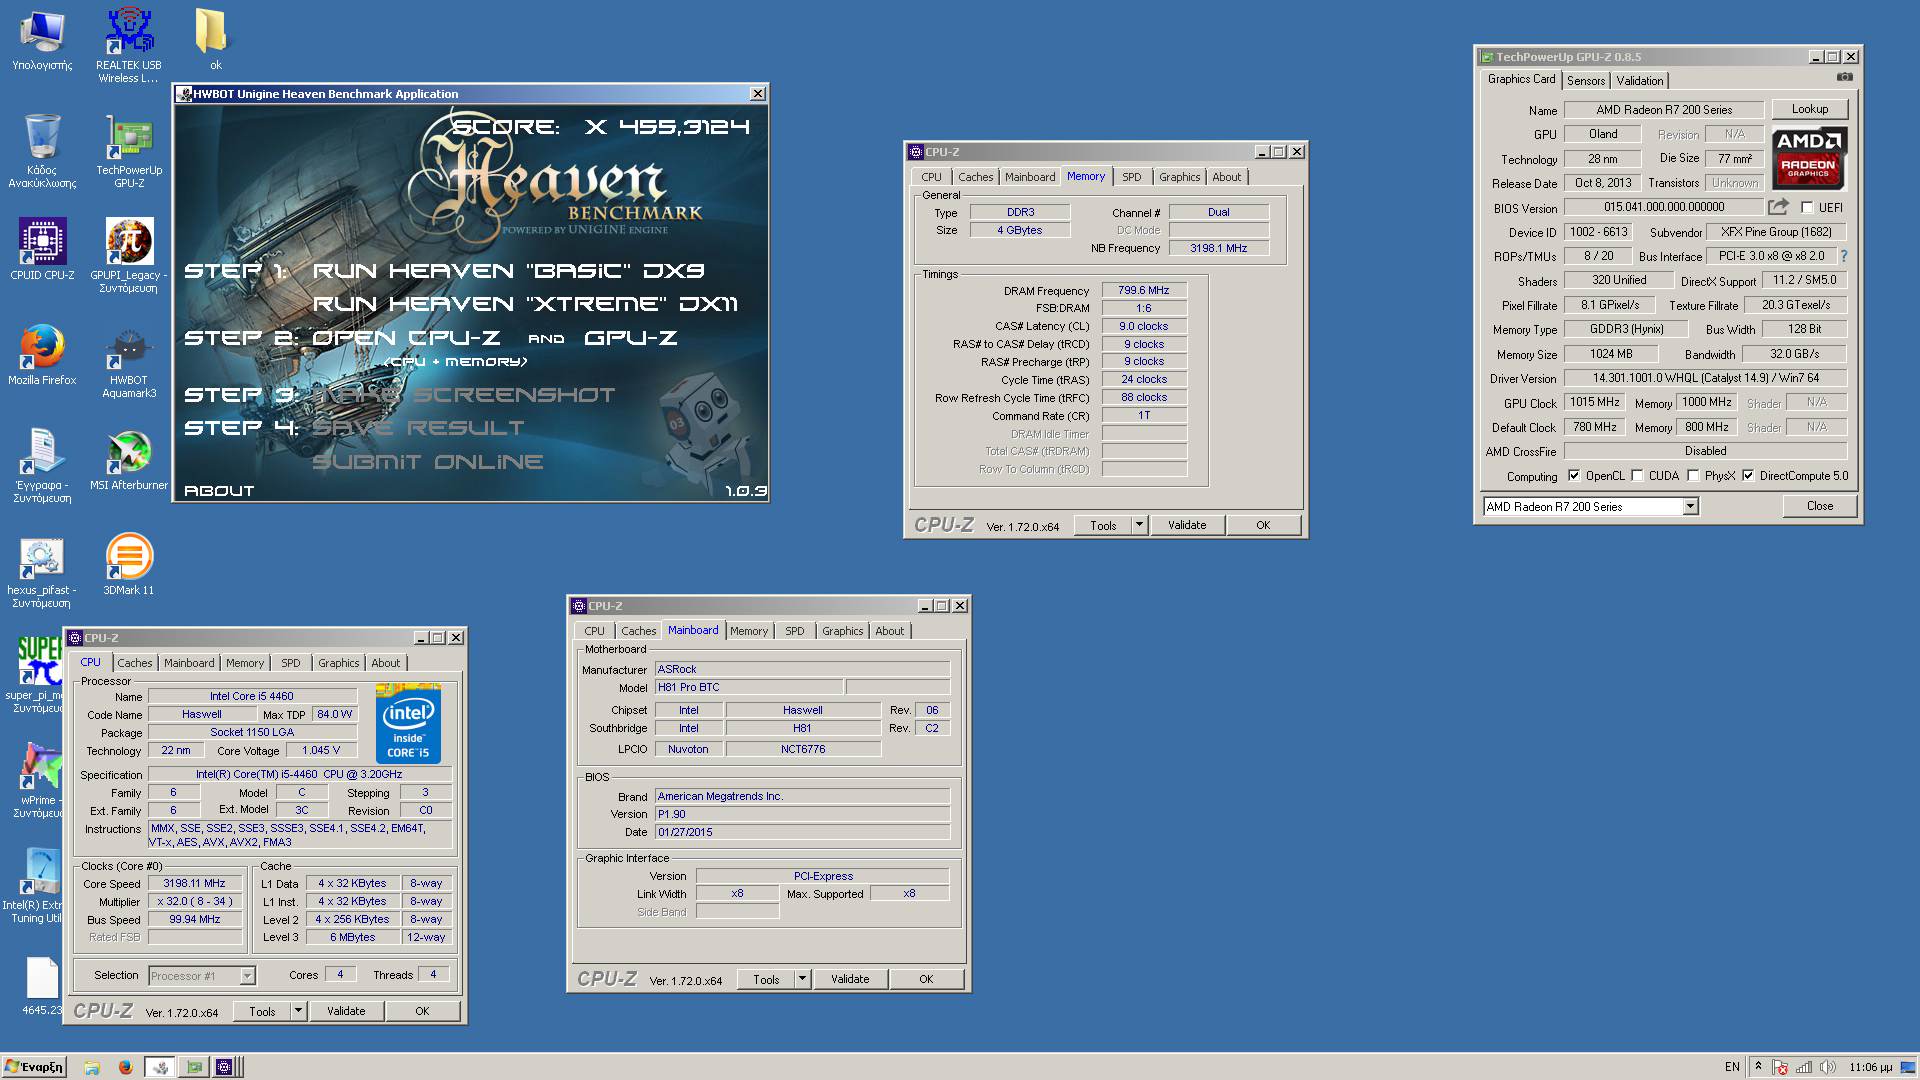
Task: Open the Processor #1 selection dropdown
Action: tap(248, 976)
